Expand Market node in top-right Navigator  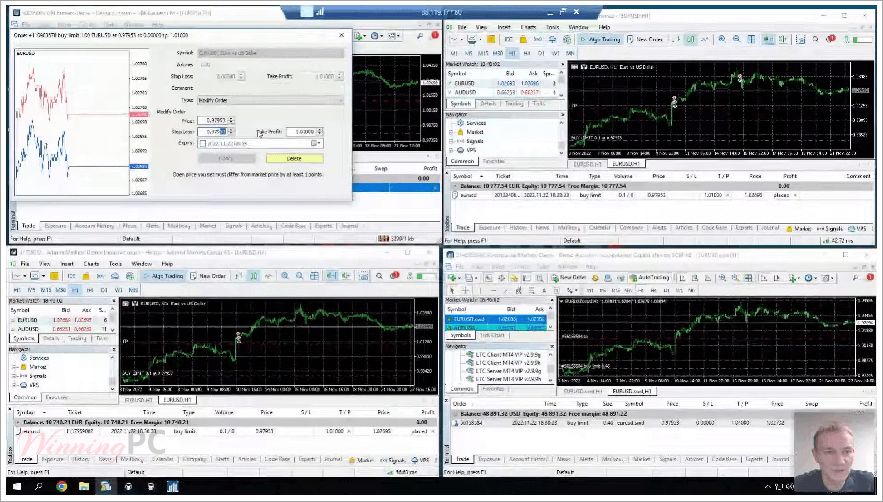click(451, 132)
